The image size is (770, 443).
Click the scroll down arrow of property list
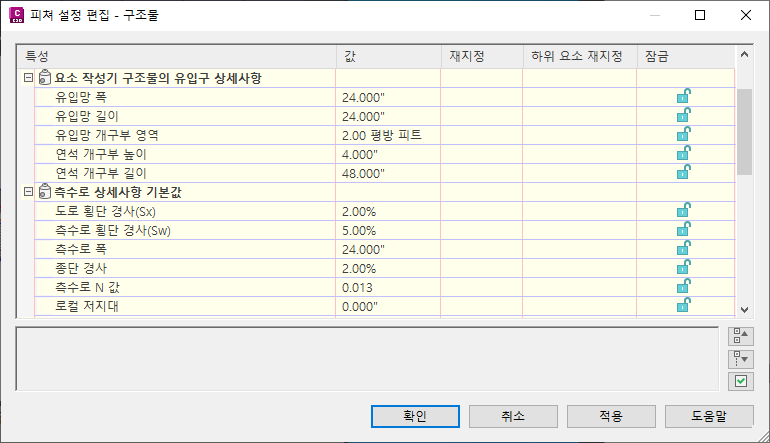pos(744,310)
